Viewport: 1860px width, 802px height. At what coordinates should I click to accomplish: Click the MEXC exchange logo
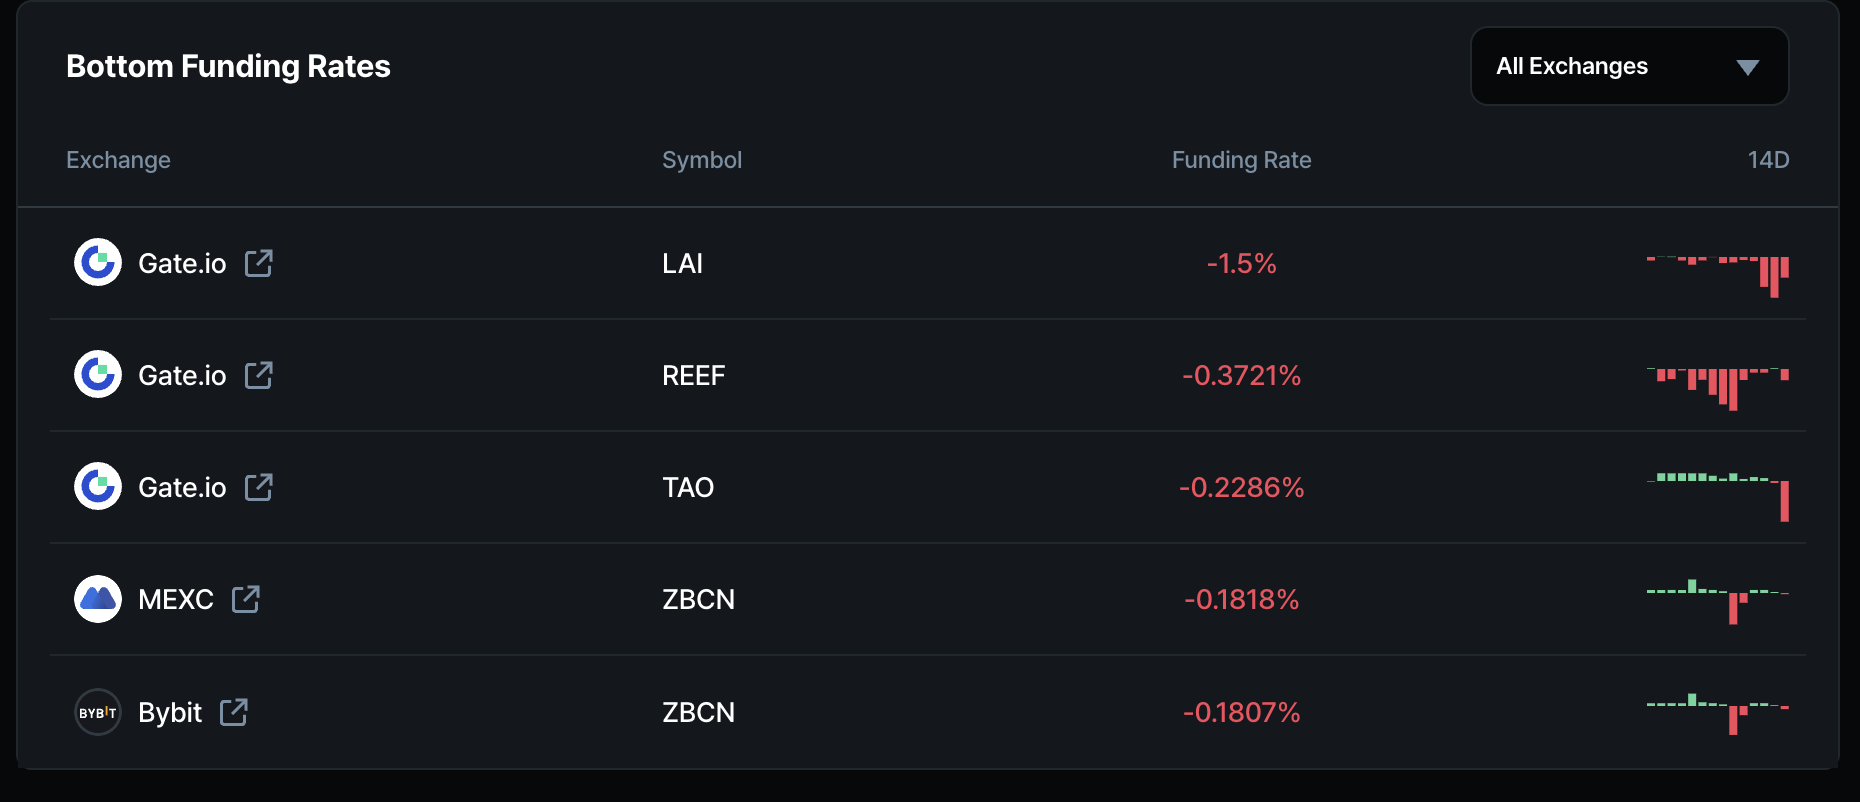tap(98, 599)
